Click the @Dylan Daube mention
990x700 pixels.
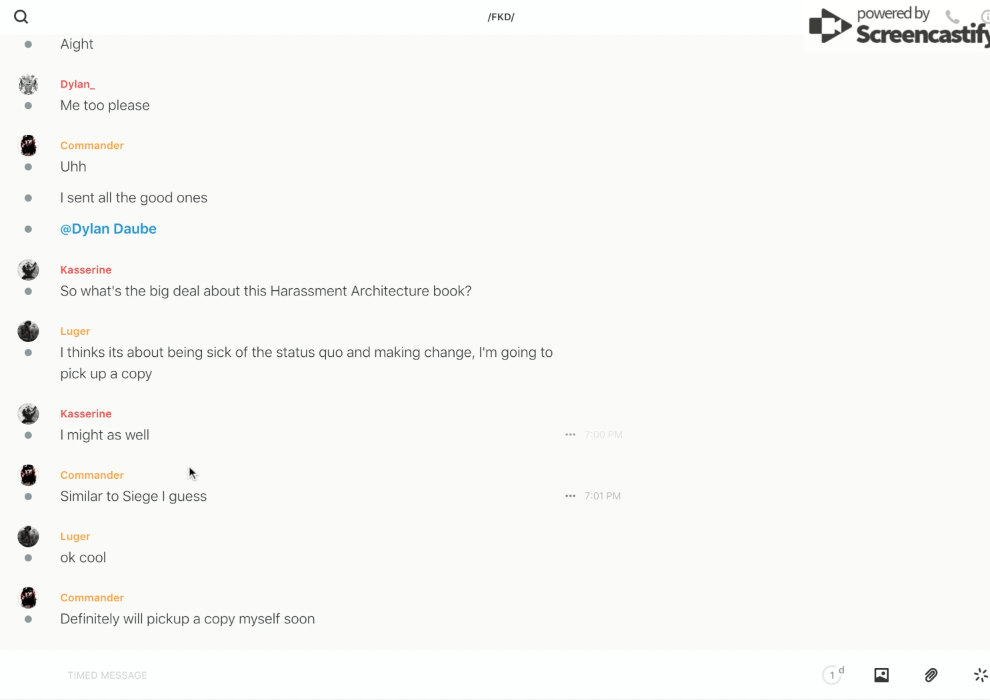coord(108,229)
